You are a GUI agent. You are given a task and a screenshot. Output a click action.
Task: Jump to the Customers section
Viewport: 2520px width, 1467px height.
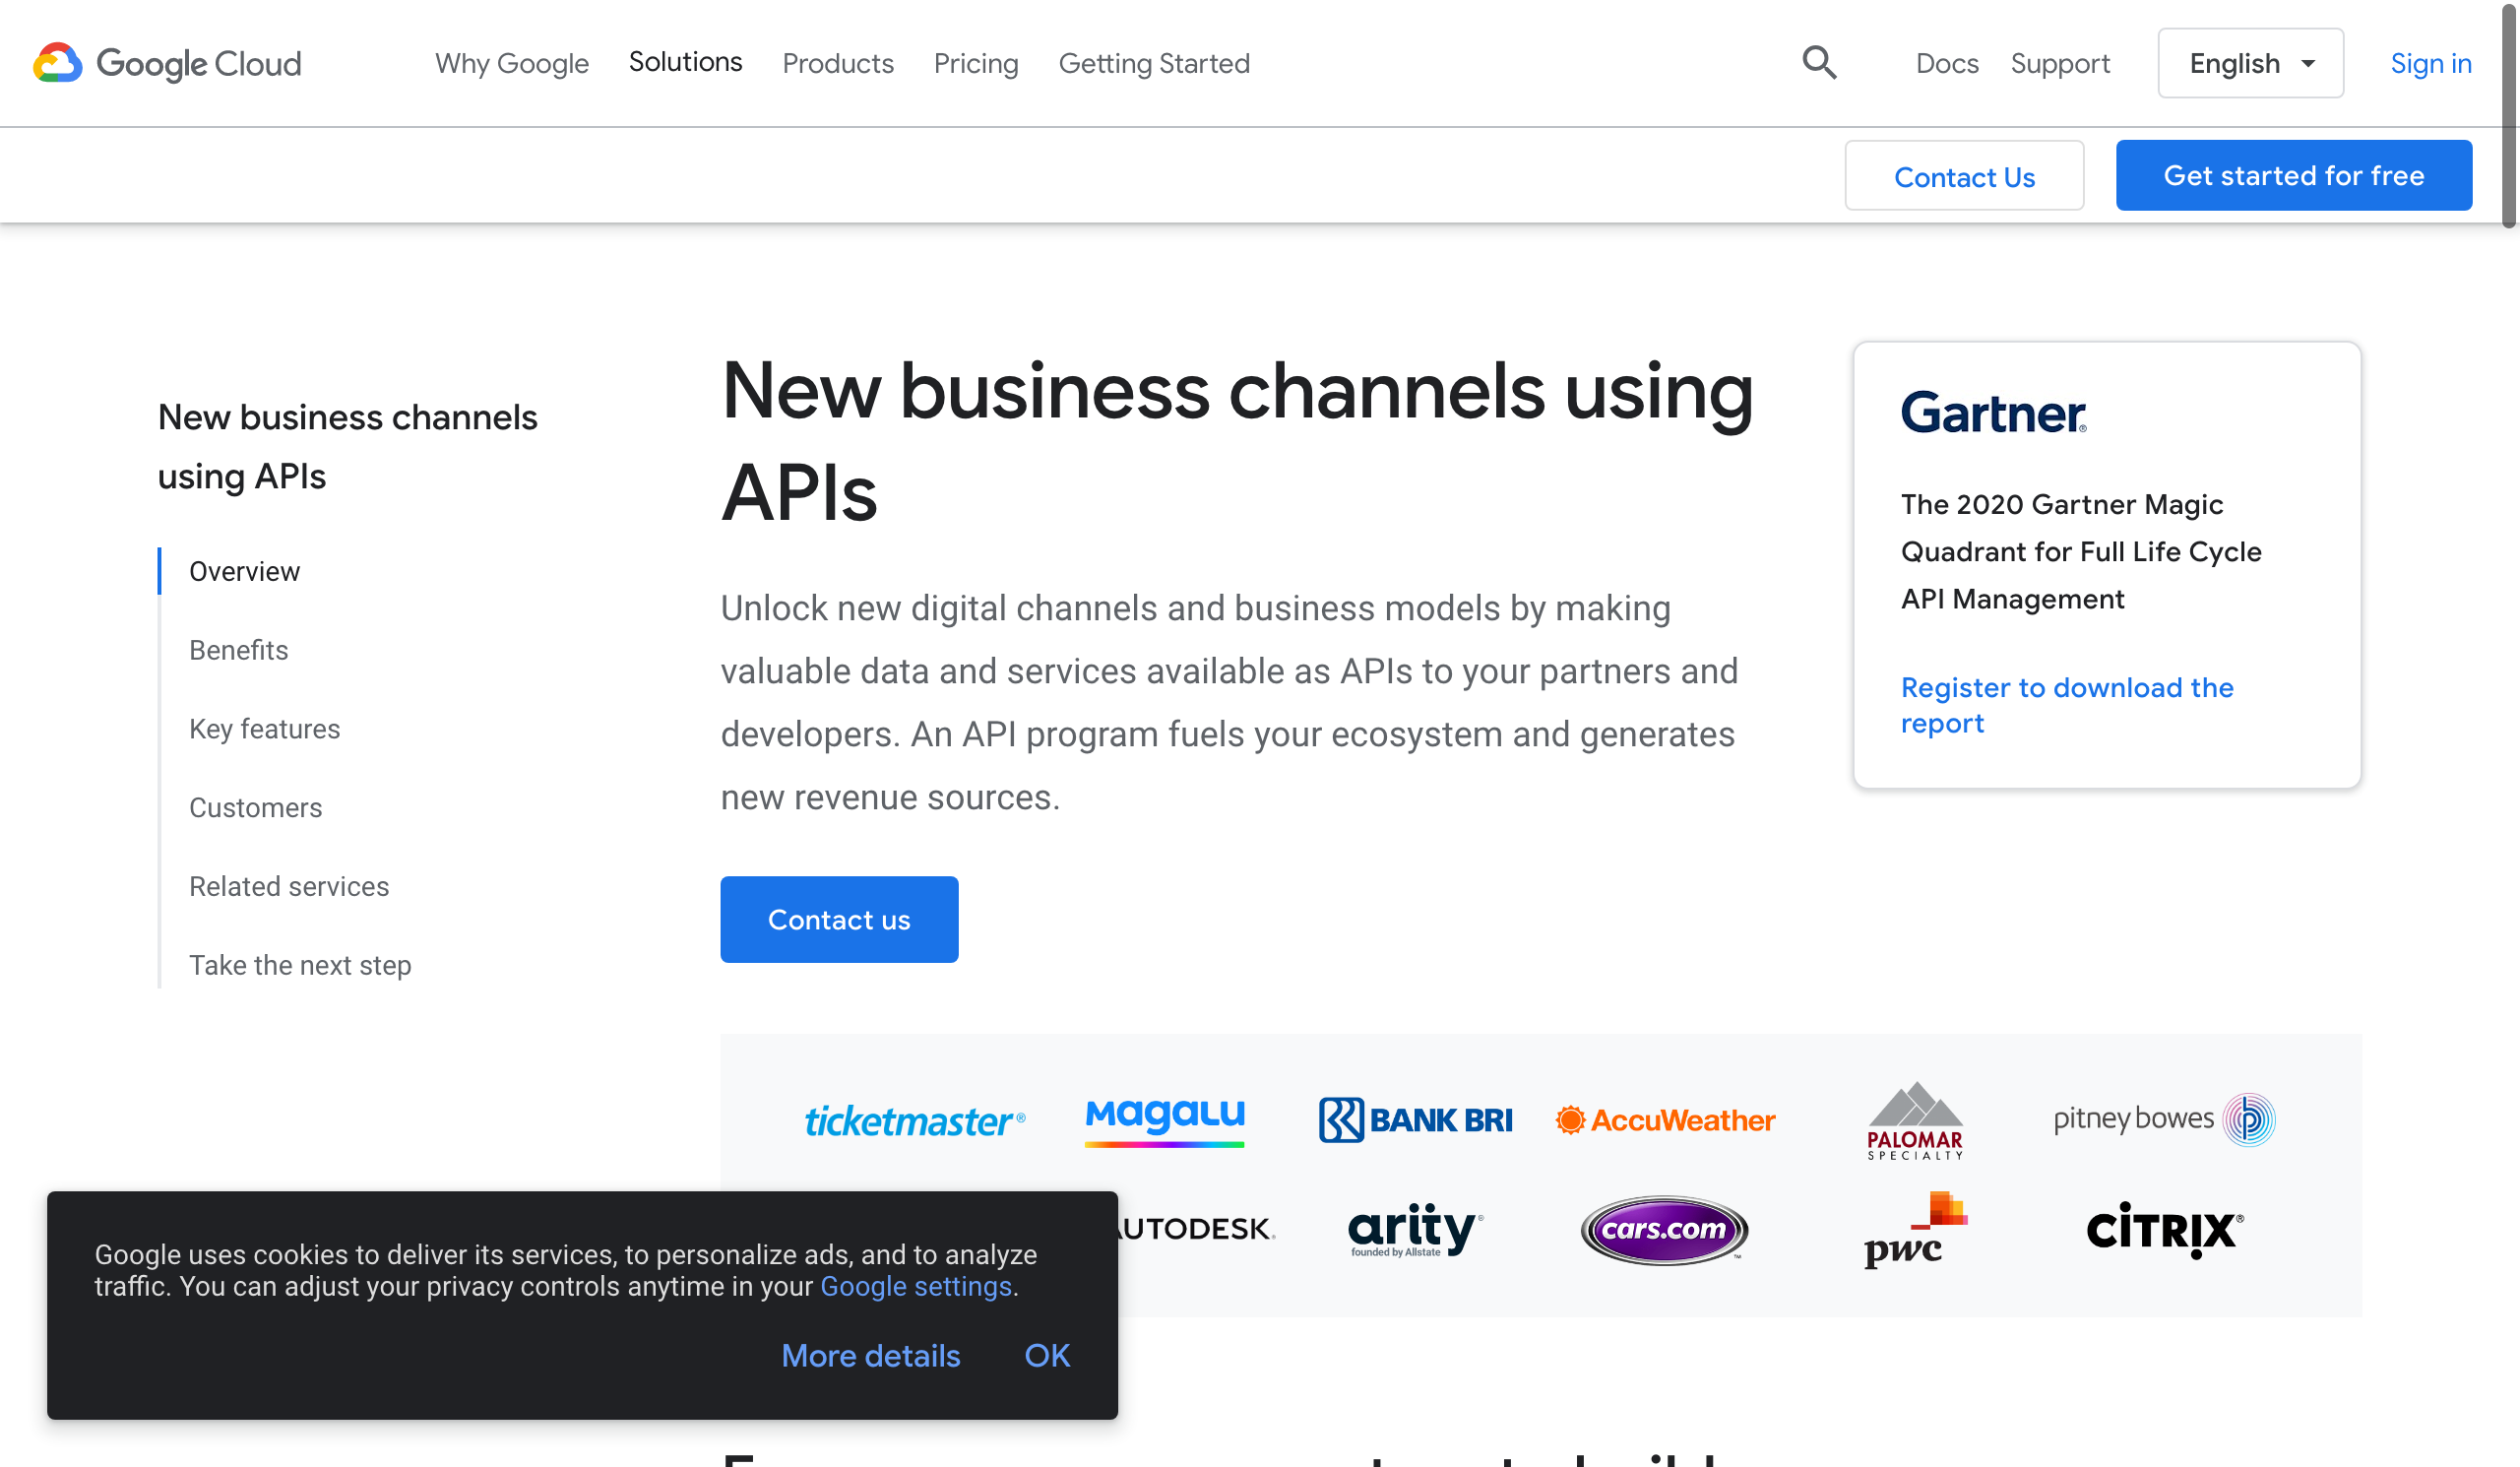pos(256,808)
